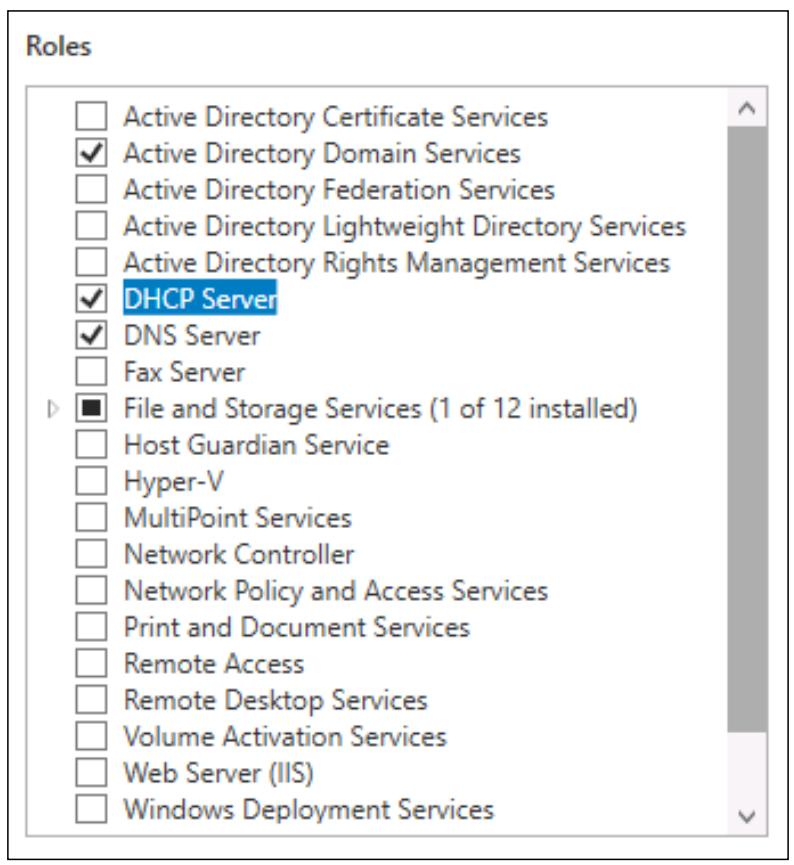Click the vertical scrollbar thumb

pos(747,430)
